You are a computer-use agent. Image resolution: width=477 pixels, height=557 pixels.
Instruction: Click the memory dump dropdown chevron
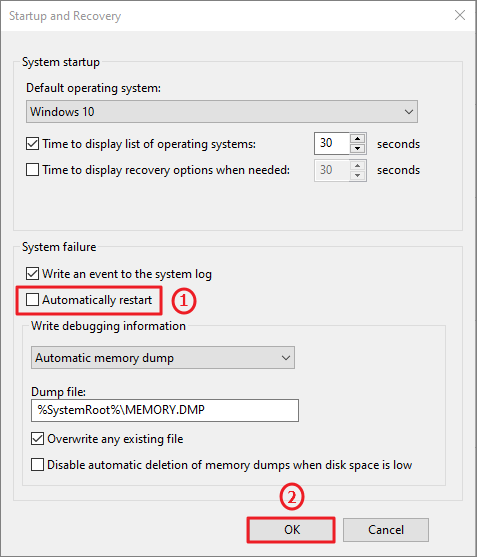click(x=286, y=358)
